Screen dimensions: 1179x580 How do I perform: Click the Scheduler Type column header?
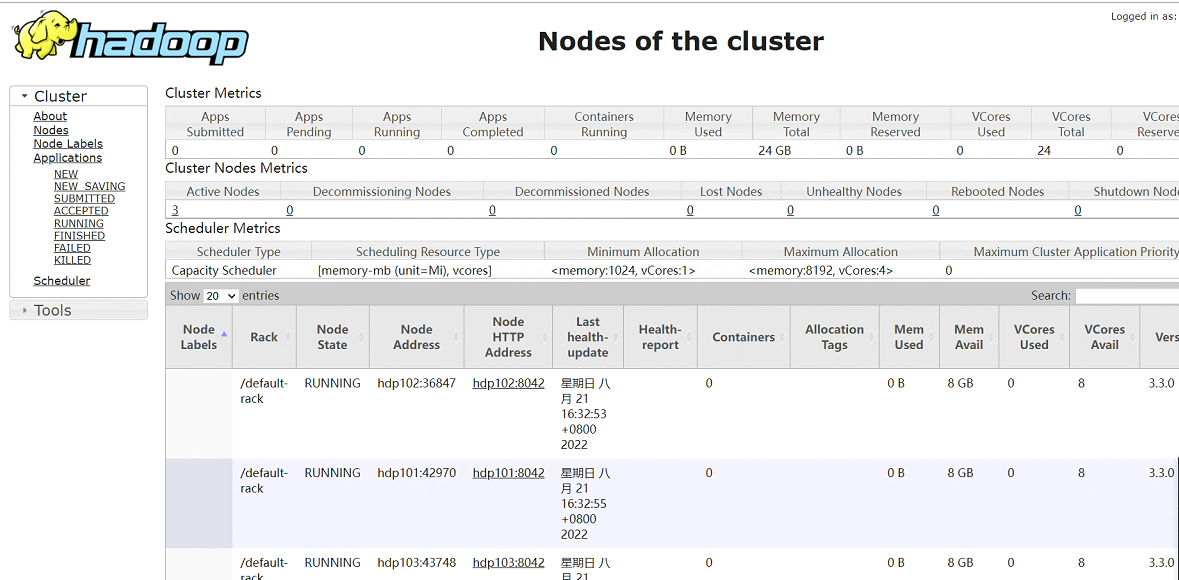238,252
